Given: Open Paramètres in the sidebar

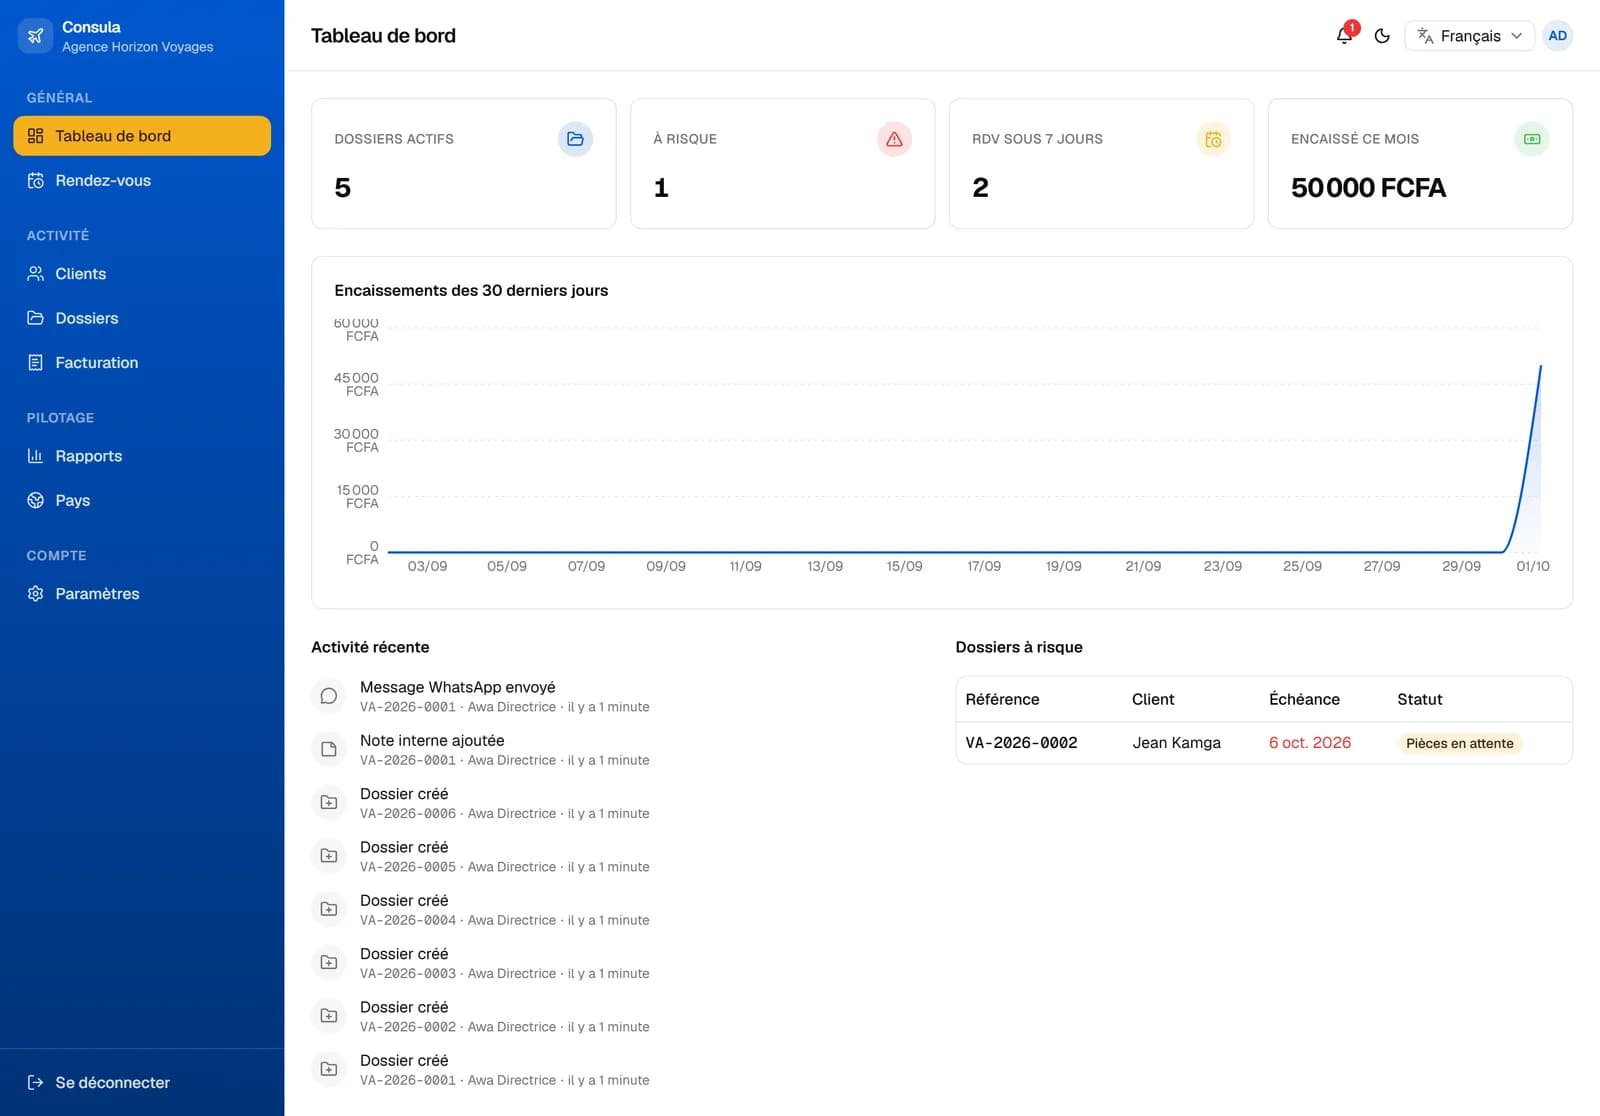Looking at the screenshot, I should 142,594.
